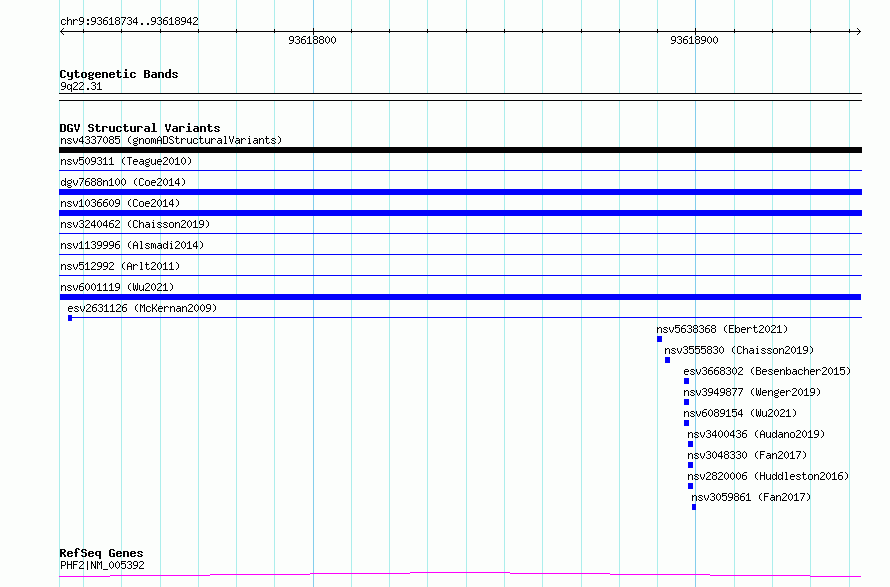The image size is (890, 587).
Task: Open variant nsv6001119 (Wu2021)
Action: [117, 287]
